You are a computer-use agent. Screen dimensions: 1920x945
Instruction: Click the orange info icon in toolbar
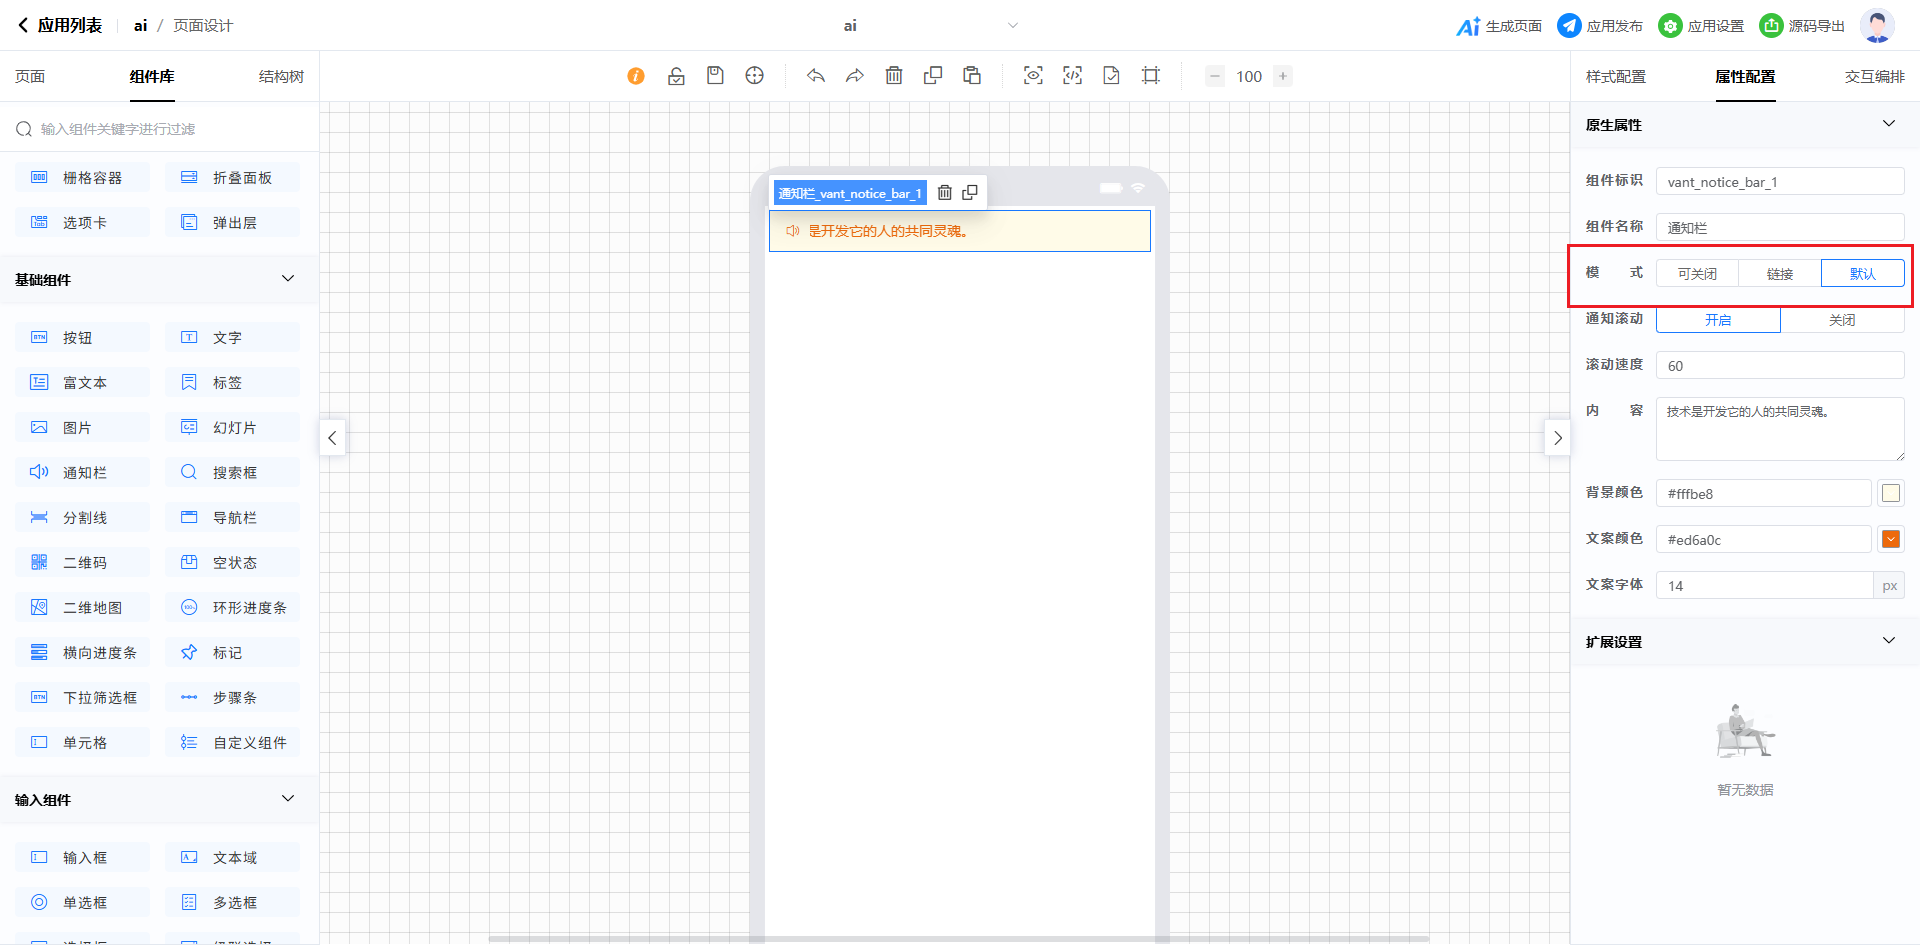(x=636, y=76)
